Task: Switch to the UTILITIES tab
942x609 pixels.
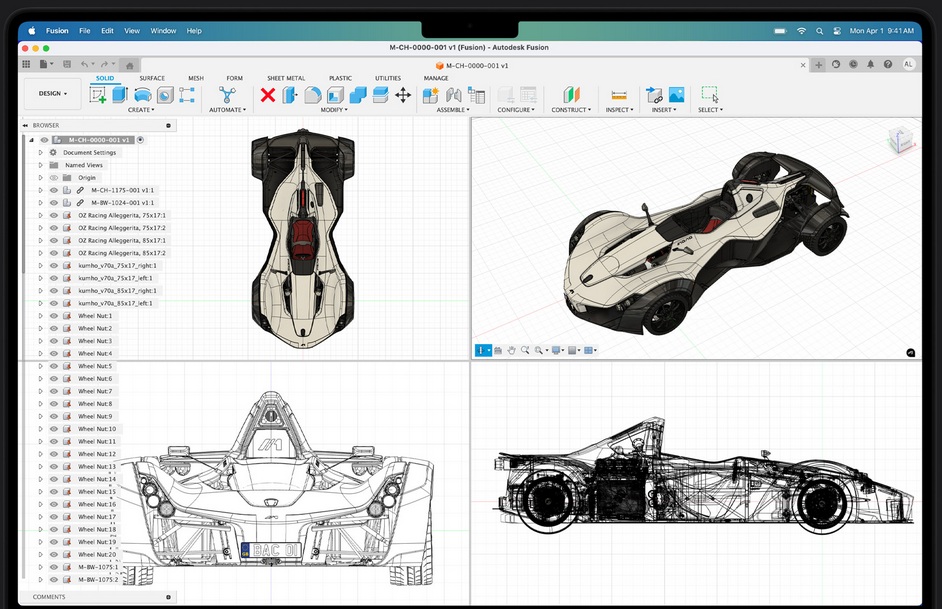Action: [x=388, y=78]
